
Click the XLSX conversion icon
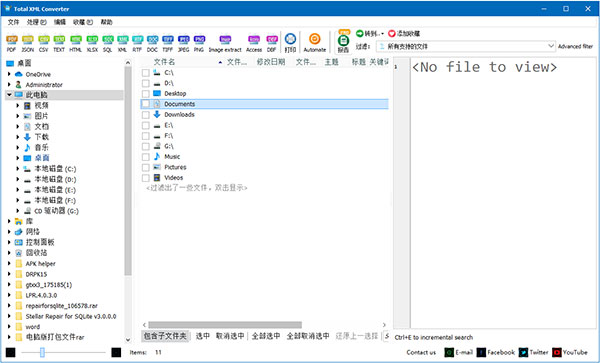pos(92,43)
